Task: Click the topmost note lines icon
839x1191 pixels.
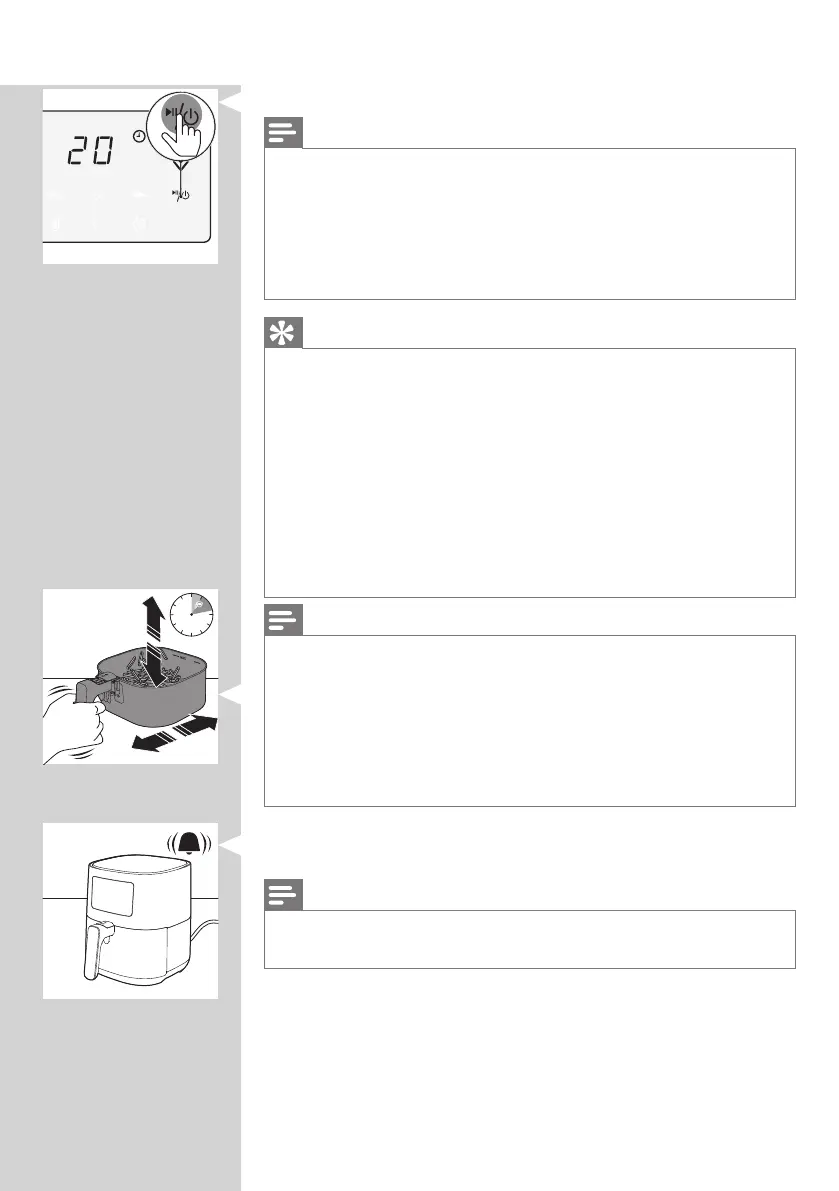Action: (283, 132)
